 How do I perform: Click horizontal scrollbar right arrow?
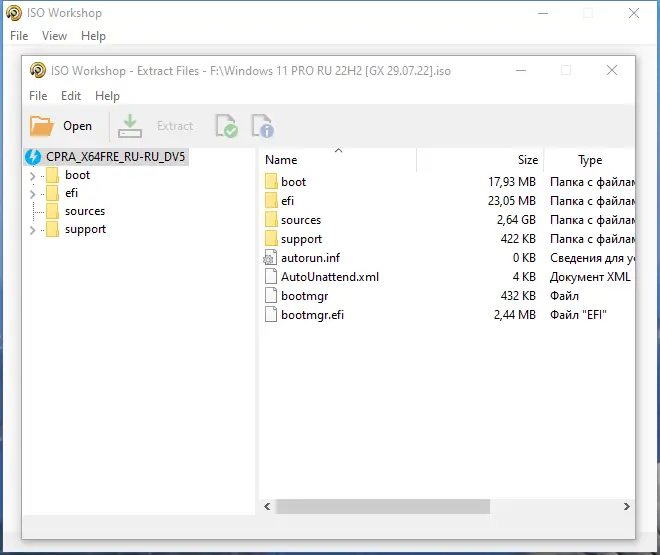tap(627, 507)
